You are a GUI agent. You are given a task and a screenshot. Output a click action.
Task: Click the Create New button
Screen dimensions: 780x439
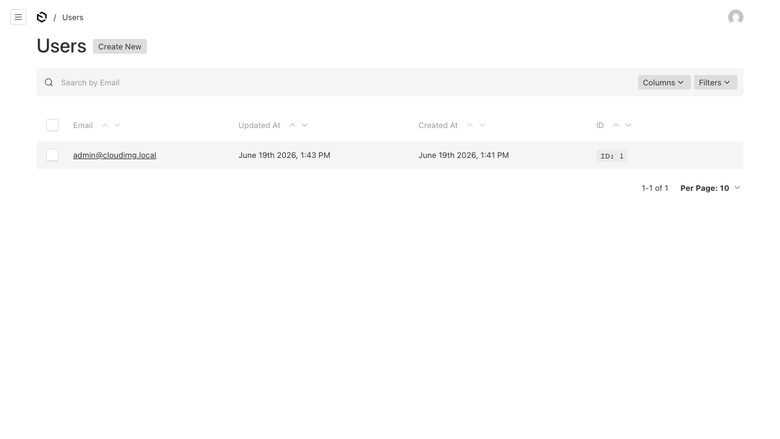[x=119, y=47]
